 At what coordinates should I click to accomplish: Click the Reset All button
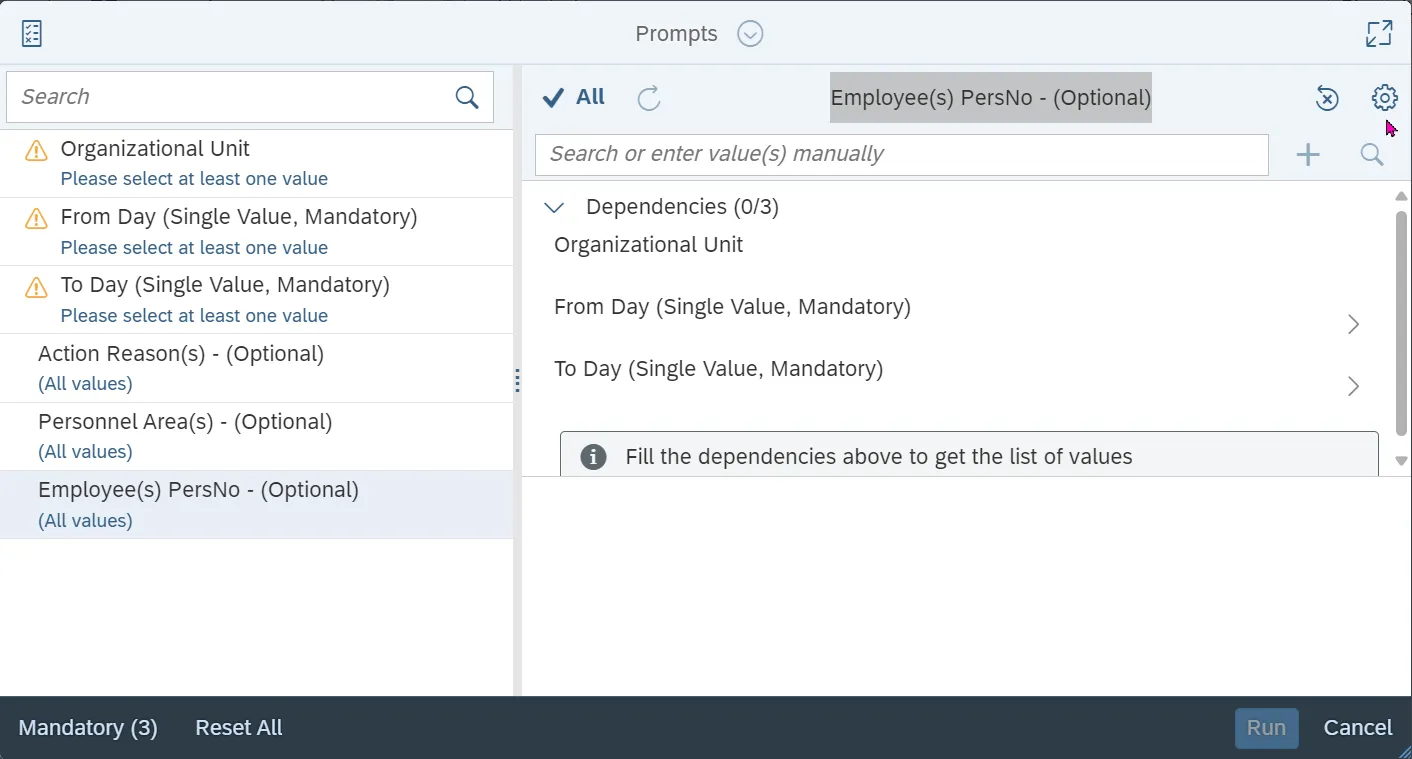238,728
